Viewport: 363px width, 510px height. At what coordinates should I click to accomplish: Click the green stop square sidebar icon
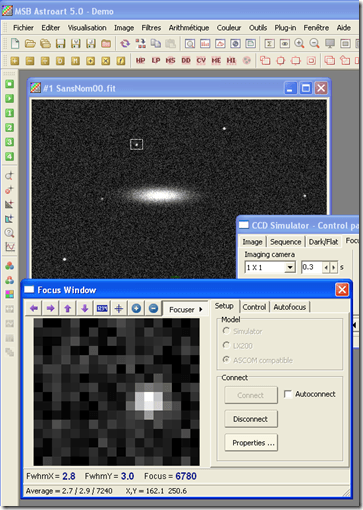9,84
